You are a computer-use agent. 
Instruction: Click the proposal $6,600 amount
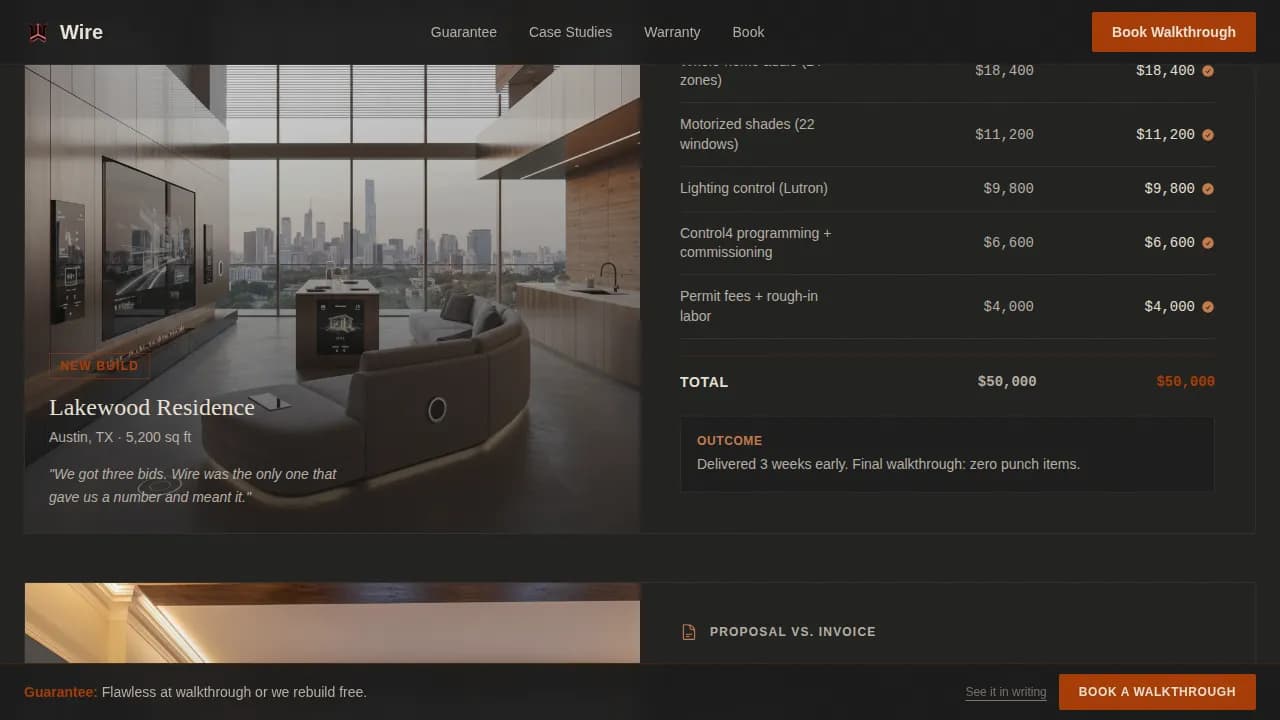tap(1008, 243)
